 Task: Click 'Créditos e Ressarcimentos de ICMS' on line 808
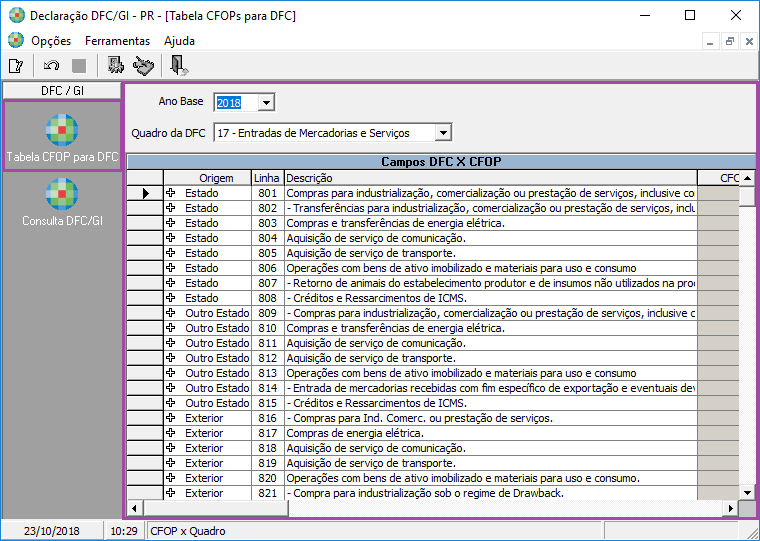pos(380,298)
